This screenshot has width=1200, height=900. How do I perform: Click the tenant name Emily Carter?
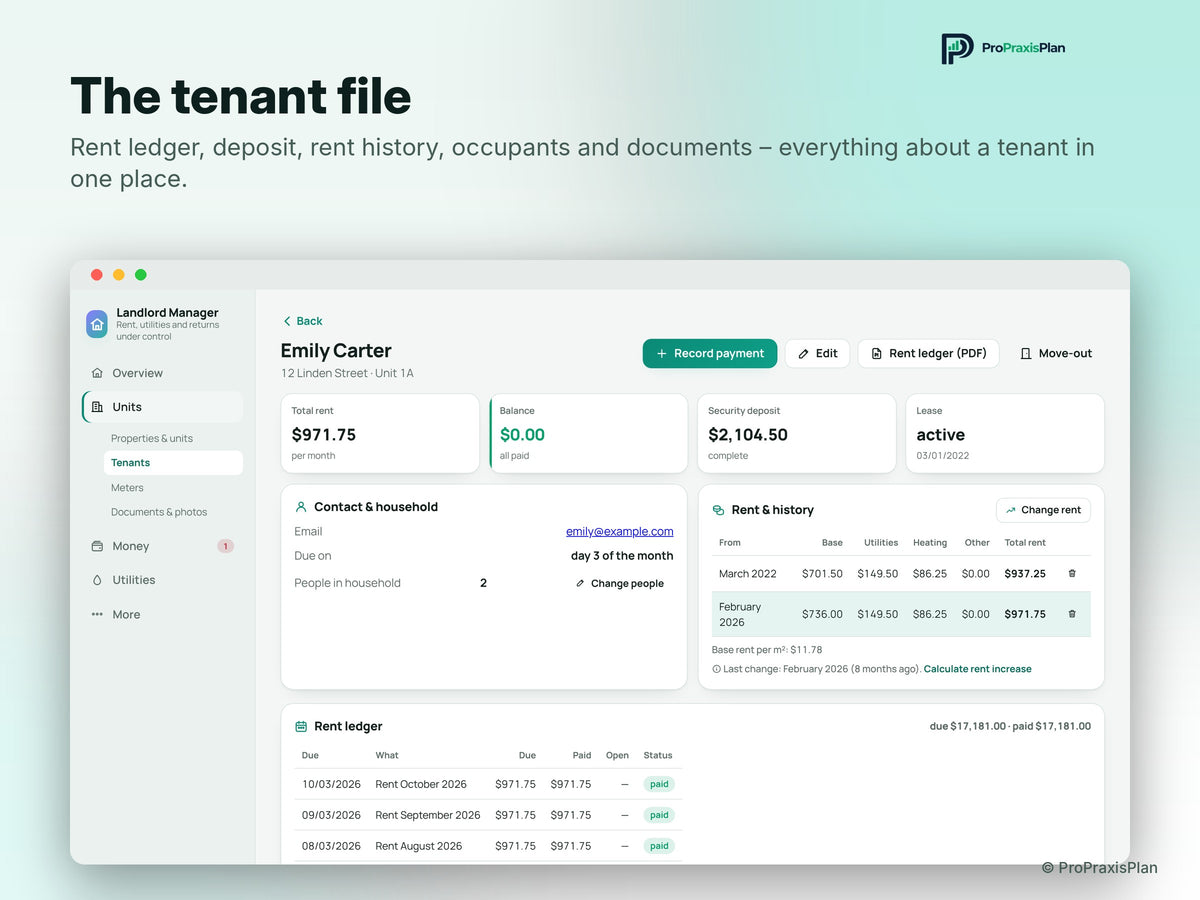tap(336, 351)
